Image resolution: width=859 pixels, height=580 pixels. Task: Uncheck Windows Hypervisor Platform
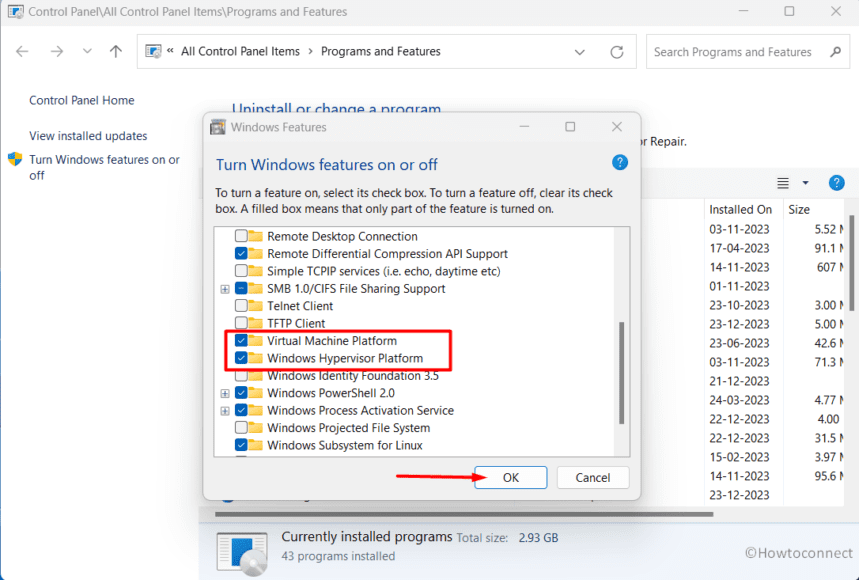click(x=241, y=358)
